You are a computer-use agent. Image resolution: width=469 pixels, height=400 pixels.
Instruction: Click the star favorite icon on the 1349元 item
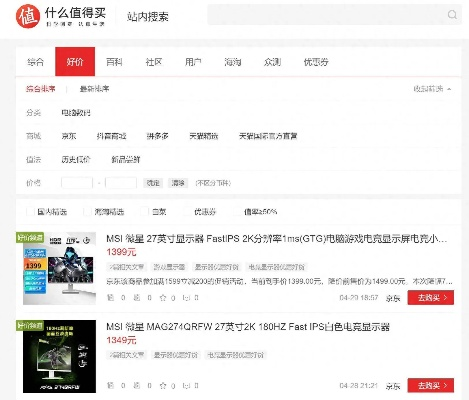(x=163, y=386)
